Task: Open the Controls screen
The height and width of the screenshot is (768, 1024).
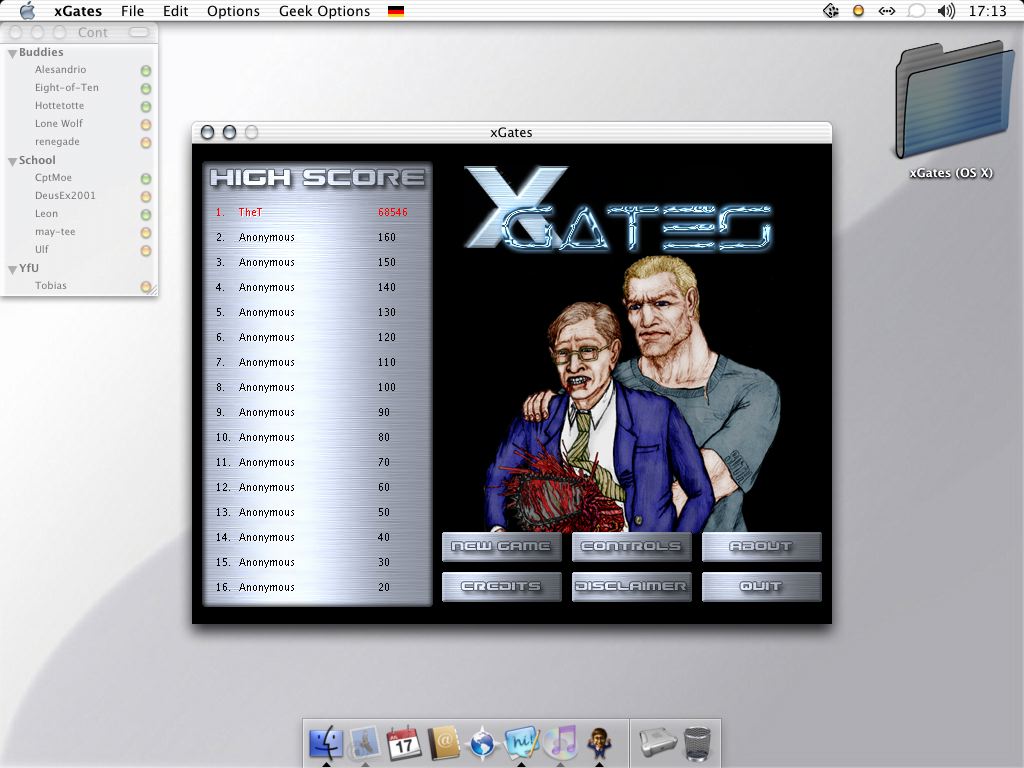Action: (632, 547)
